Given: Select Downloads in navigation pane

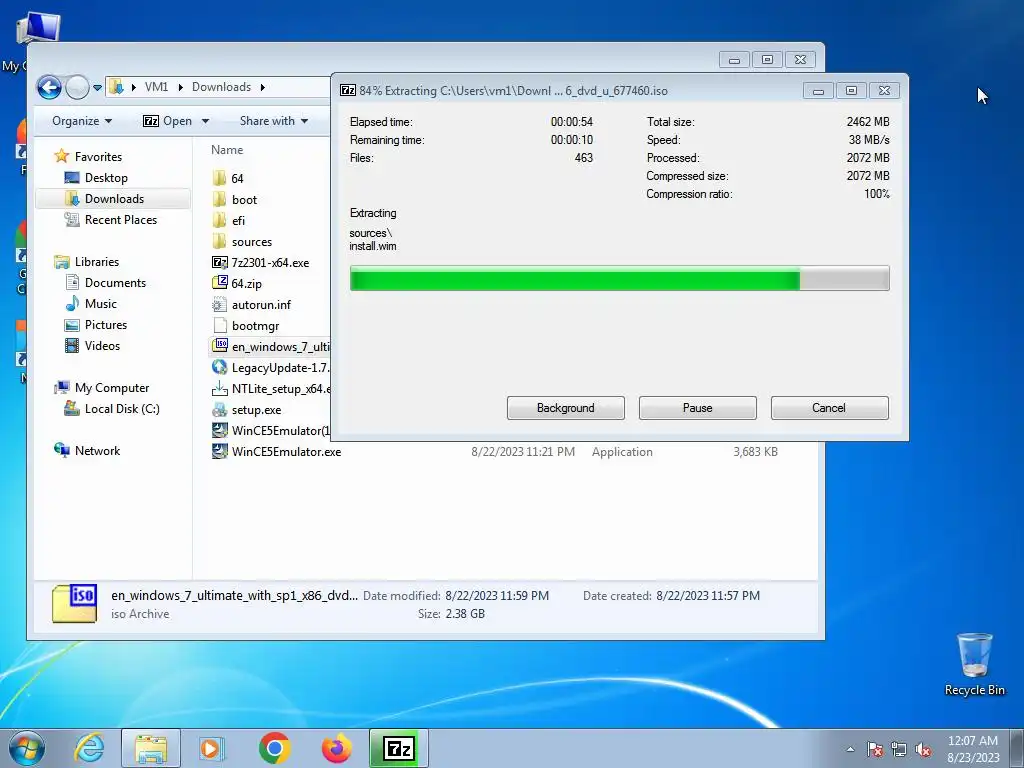Looking at the screenshot, I should coord(114,199).
